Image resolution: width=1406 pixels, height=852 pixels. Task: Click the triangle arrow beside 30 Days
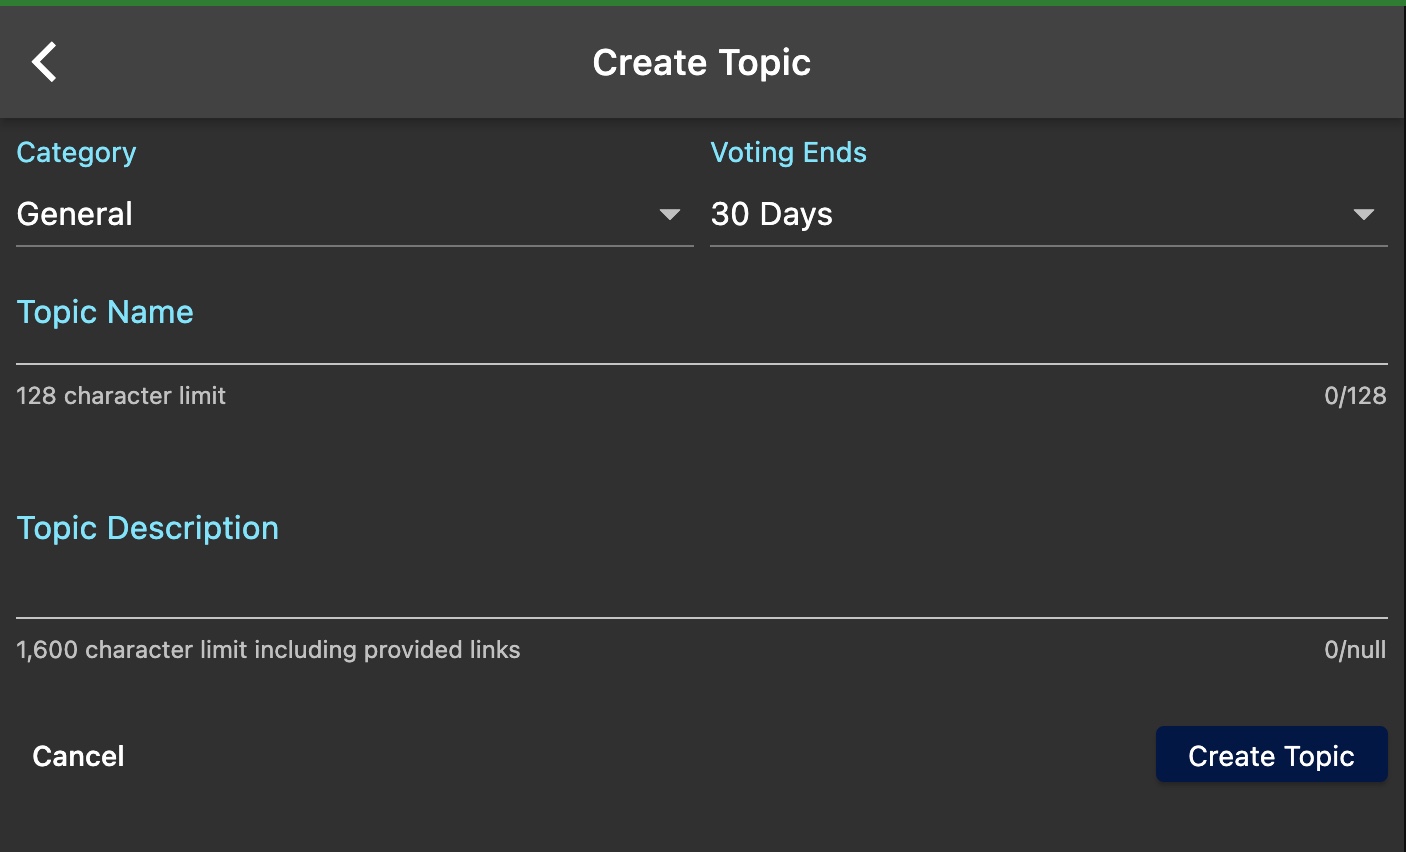[1364, 214]
